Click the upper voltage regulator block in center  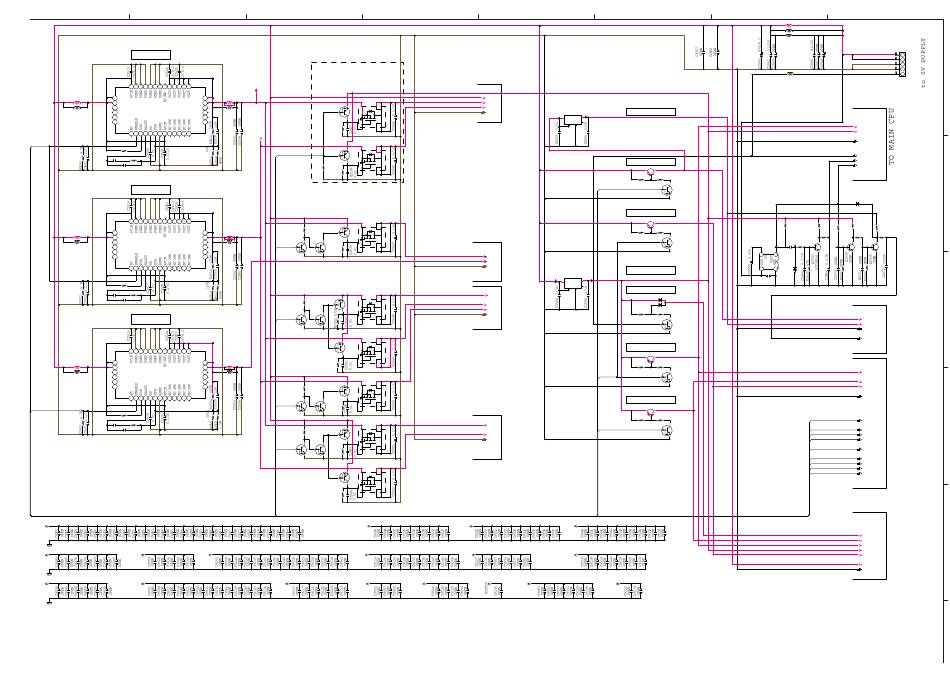pos(573,120)
